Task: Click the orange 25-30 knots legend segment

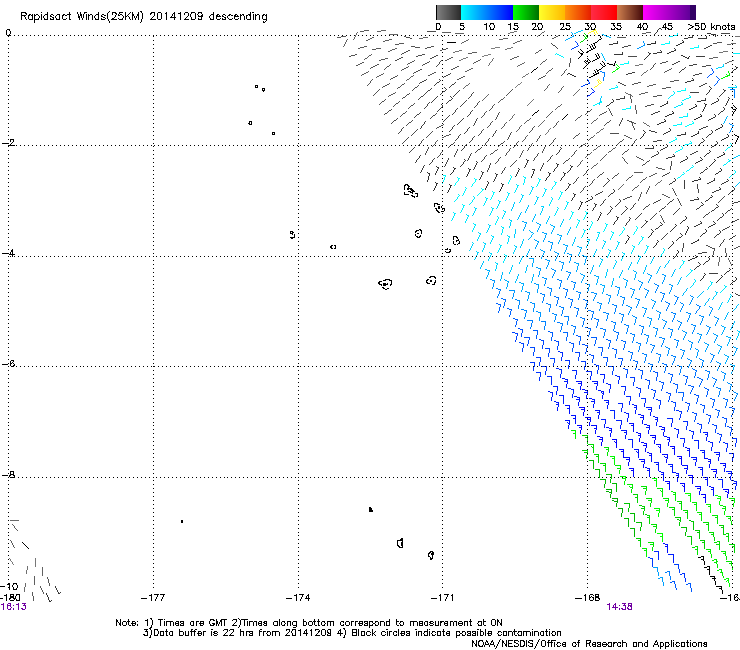Action: click(x=578, y=12)
